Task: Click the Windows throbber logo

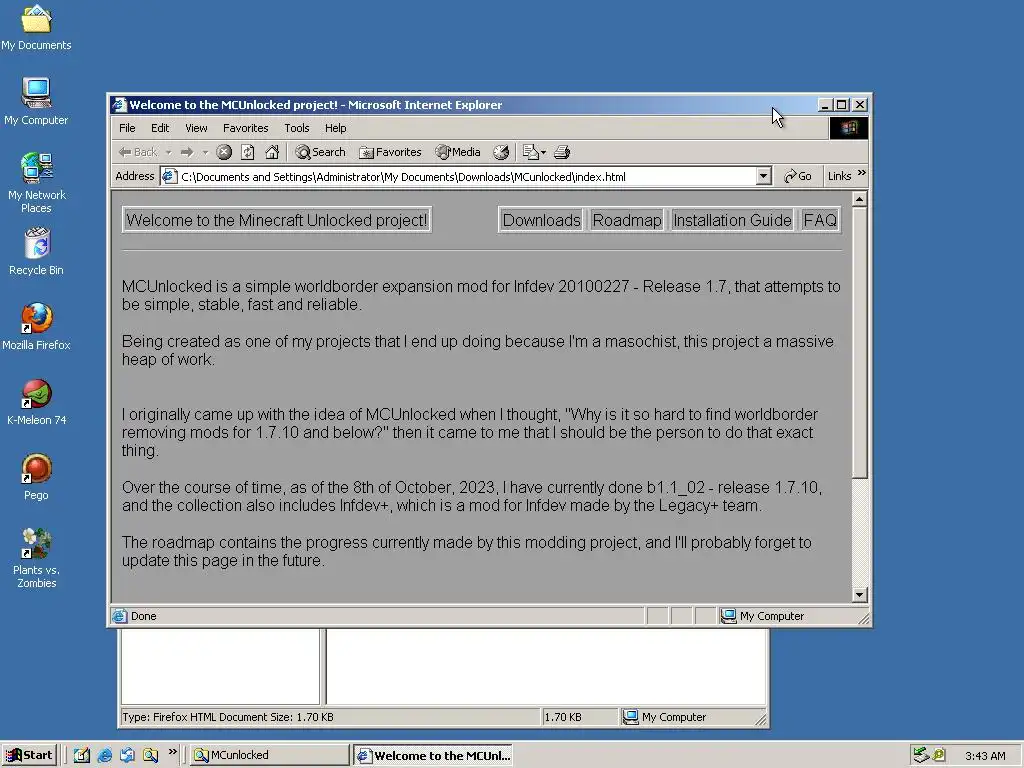Action: click(x=848, y=127)
